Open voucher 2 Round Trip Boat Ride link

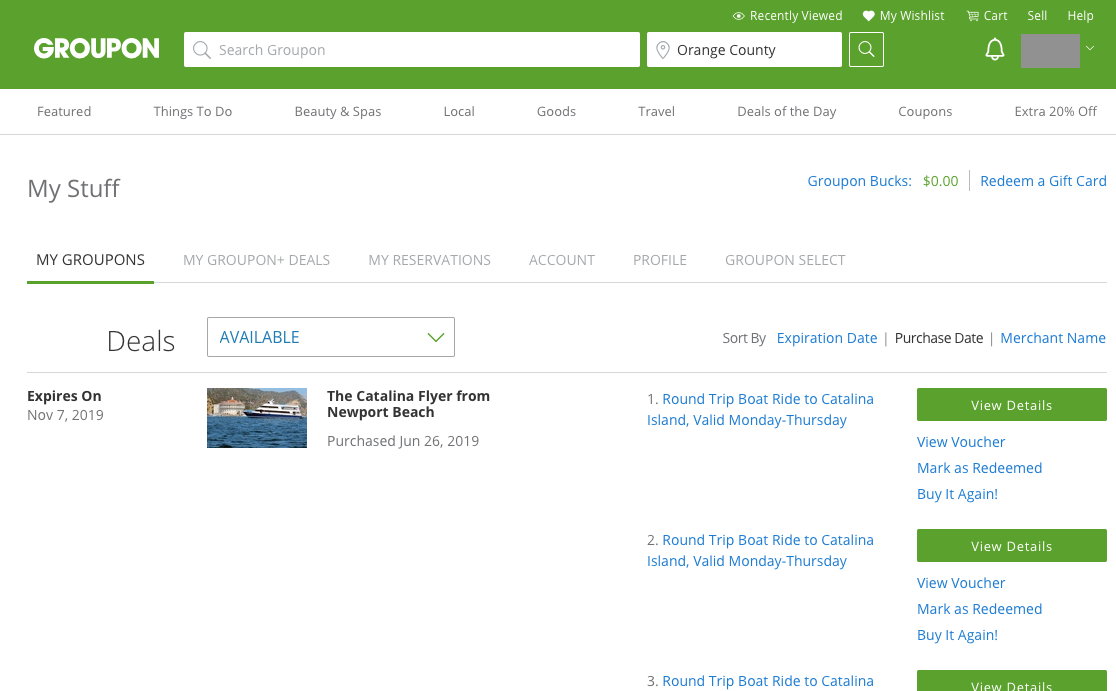pos(760,550)
